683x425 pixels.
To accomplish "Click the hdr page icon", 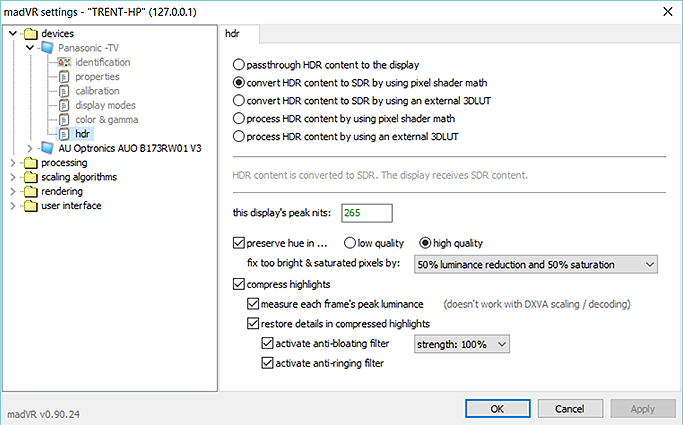I will click(x=64, y=134).
